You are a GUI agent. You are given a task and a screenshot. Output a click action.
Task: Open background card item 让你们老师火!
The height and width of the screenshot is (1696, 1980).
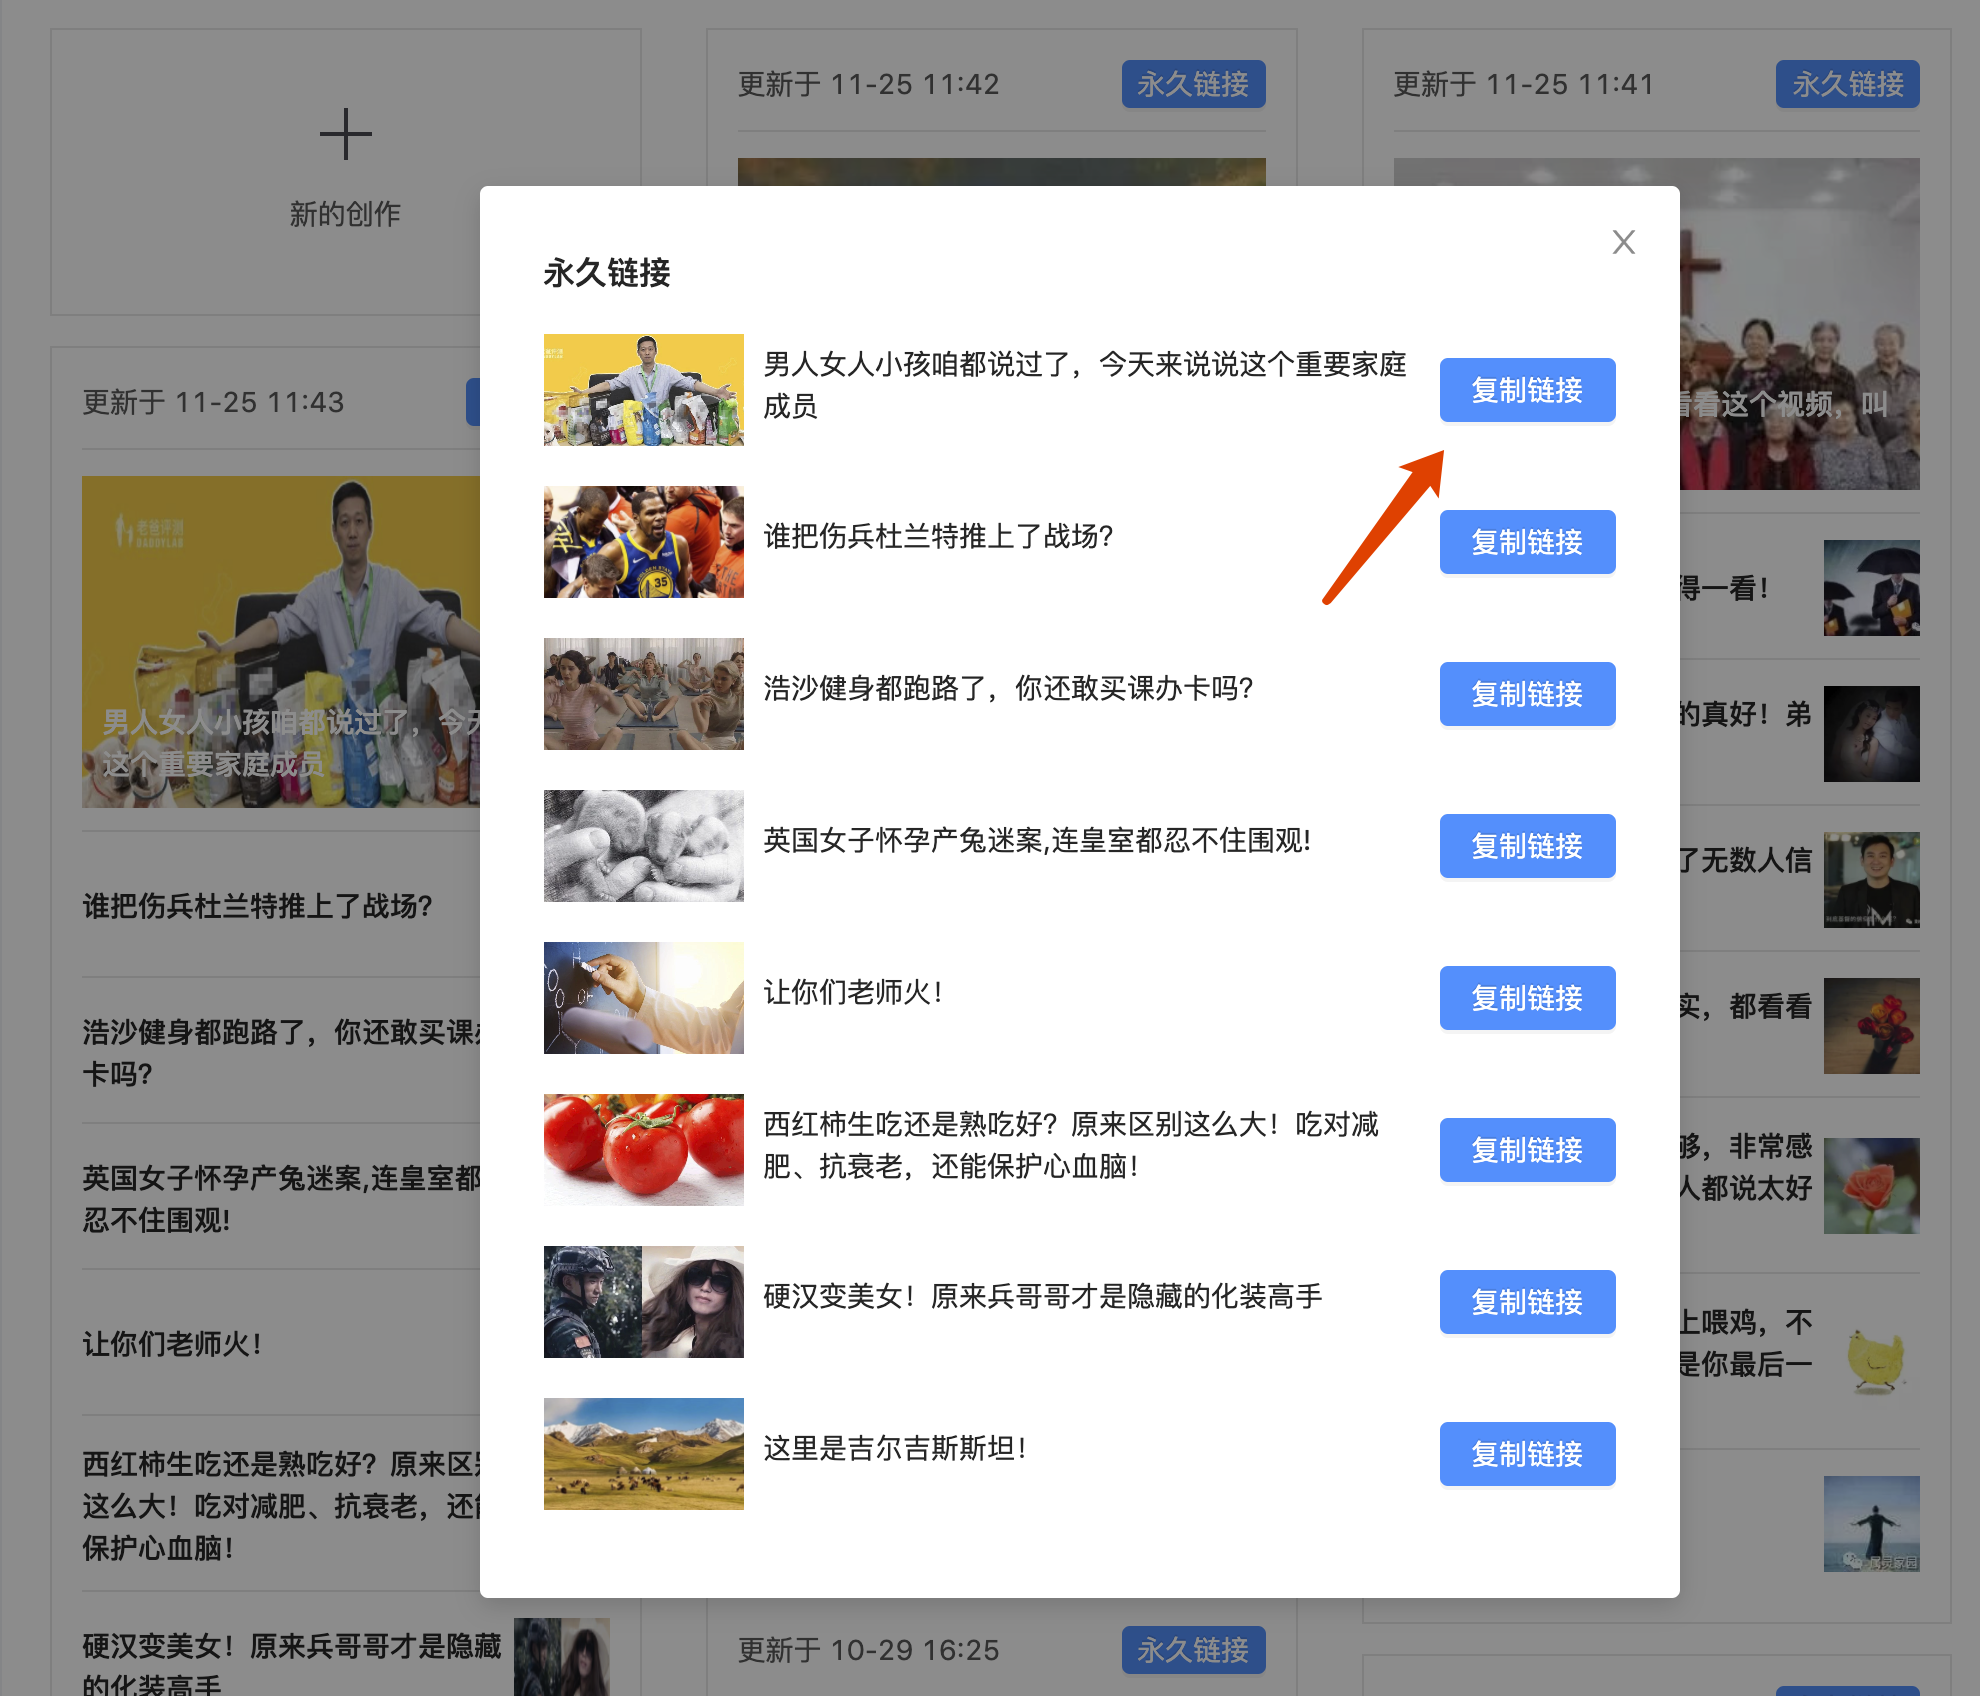click(x=172, y=1345)
